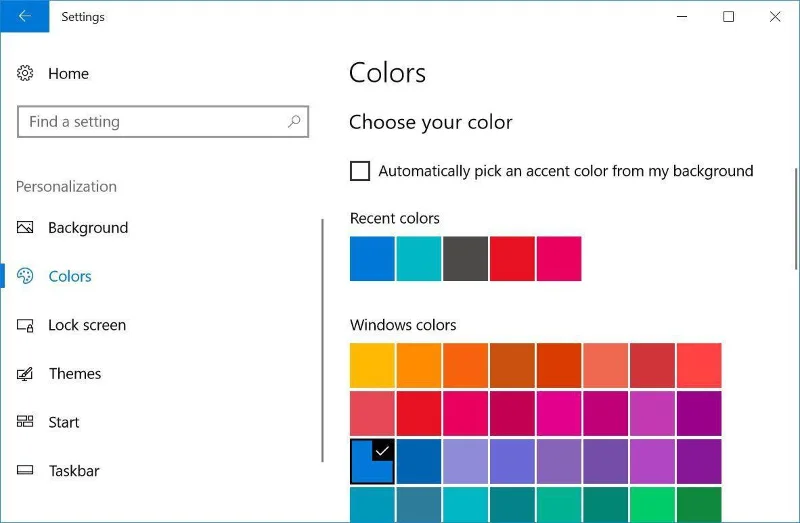Click the Themes brush icon
The height and width of the screenshot is (523, 800).
click(x=25, y=374)
